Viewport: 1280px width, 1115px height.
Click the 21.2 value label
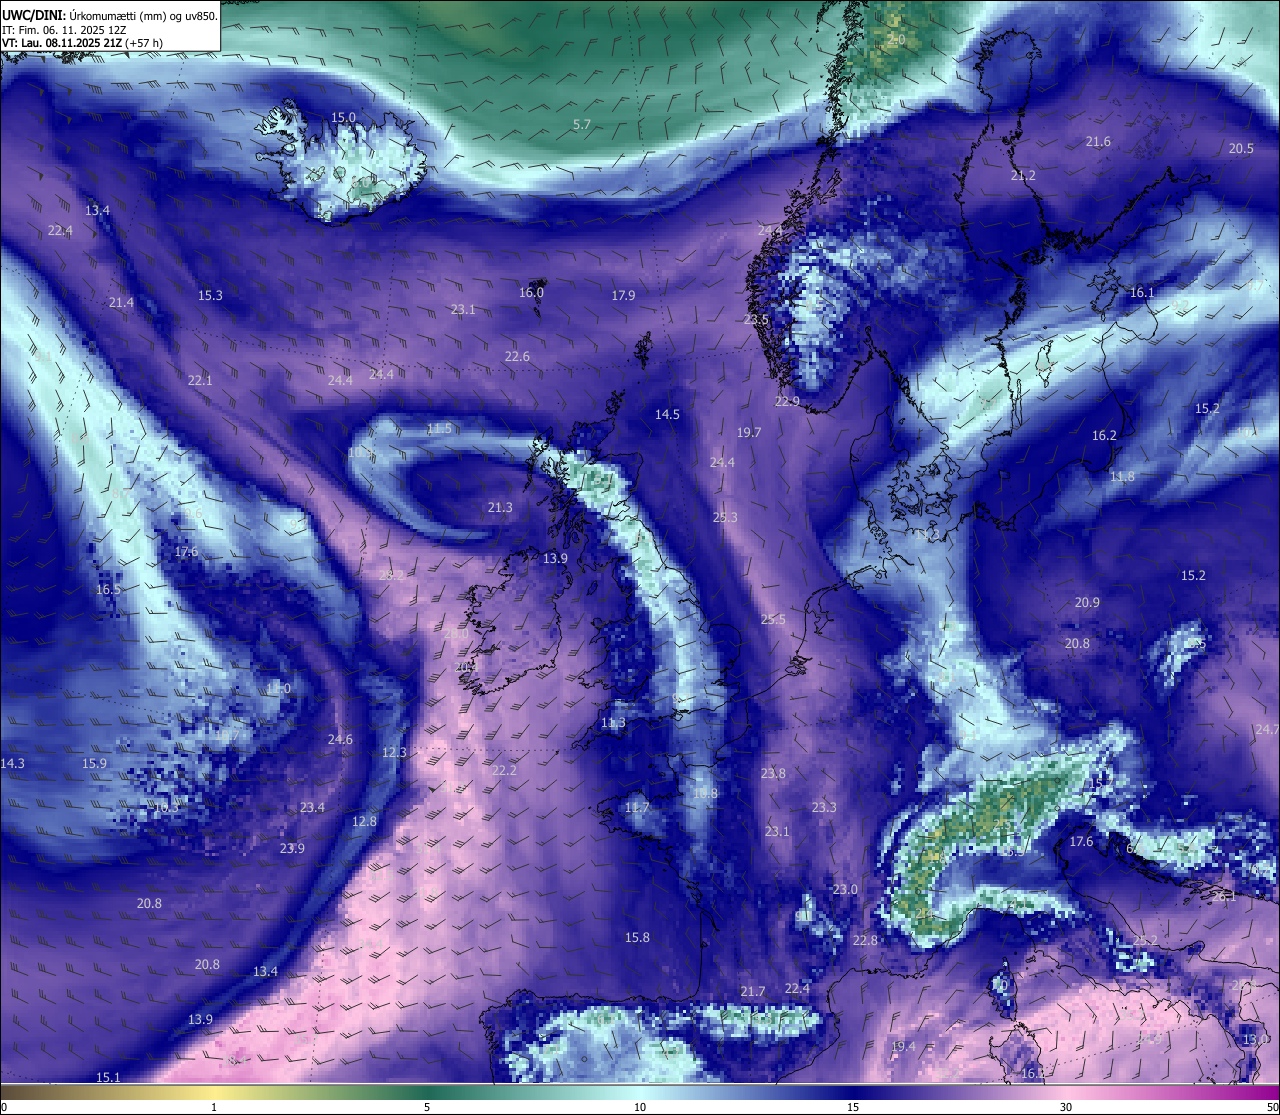[x=1023, y=175]
